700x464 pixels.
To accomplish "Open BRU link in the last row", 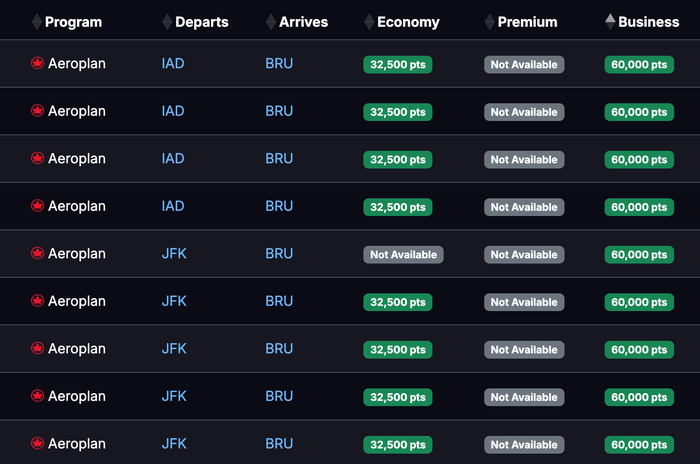I will click(x=279, y=443).
